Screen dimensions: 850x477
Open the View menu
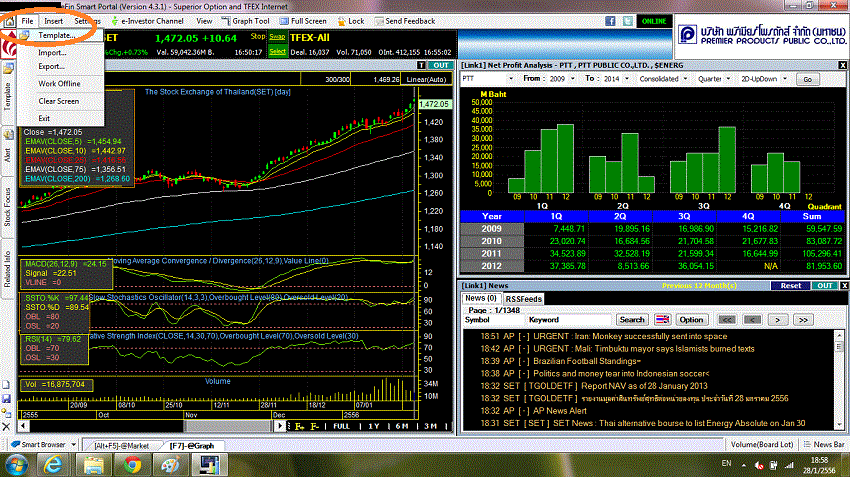click(204, 21)
